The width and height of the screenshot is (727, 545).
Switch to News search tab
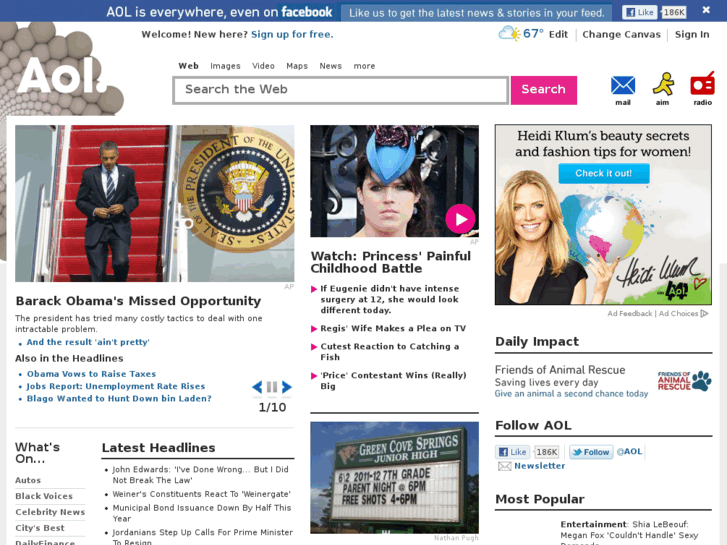click(331, 66)
